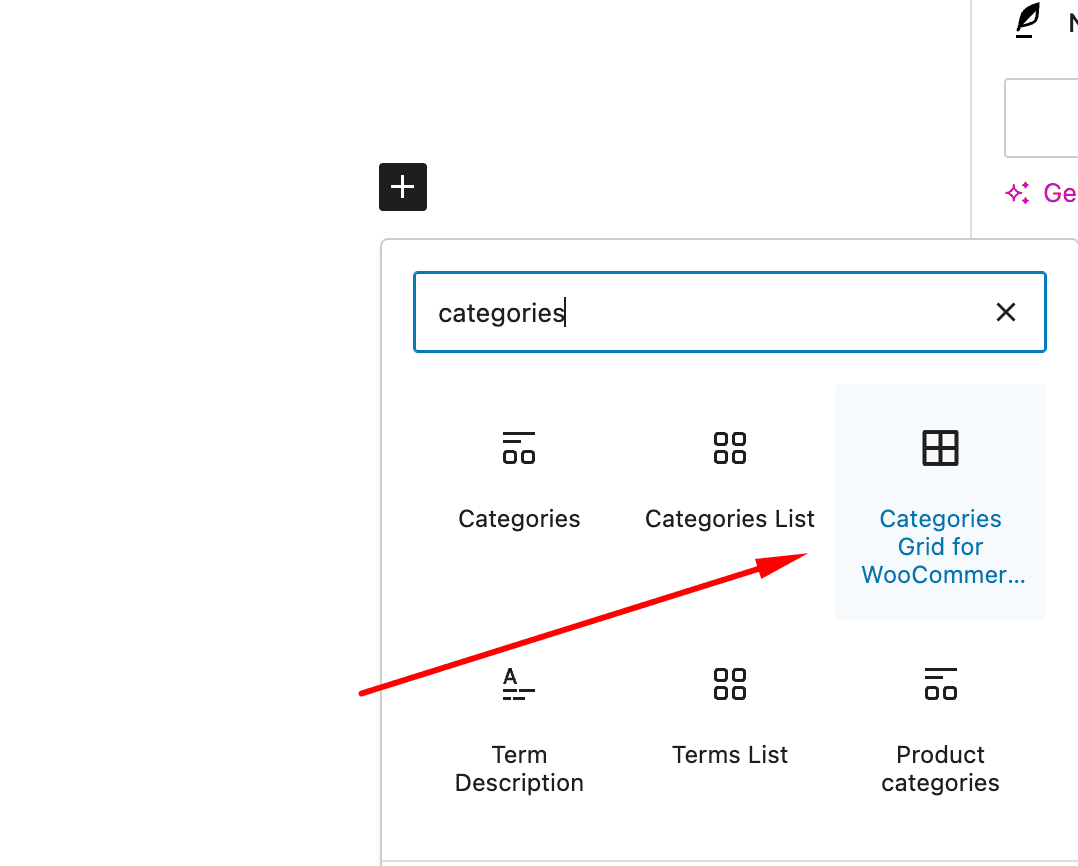
Task: Select the Term Description block icon
Action: [x=519, y=684]
